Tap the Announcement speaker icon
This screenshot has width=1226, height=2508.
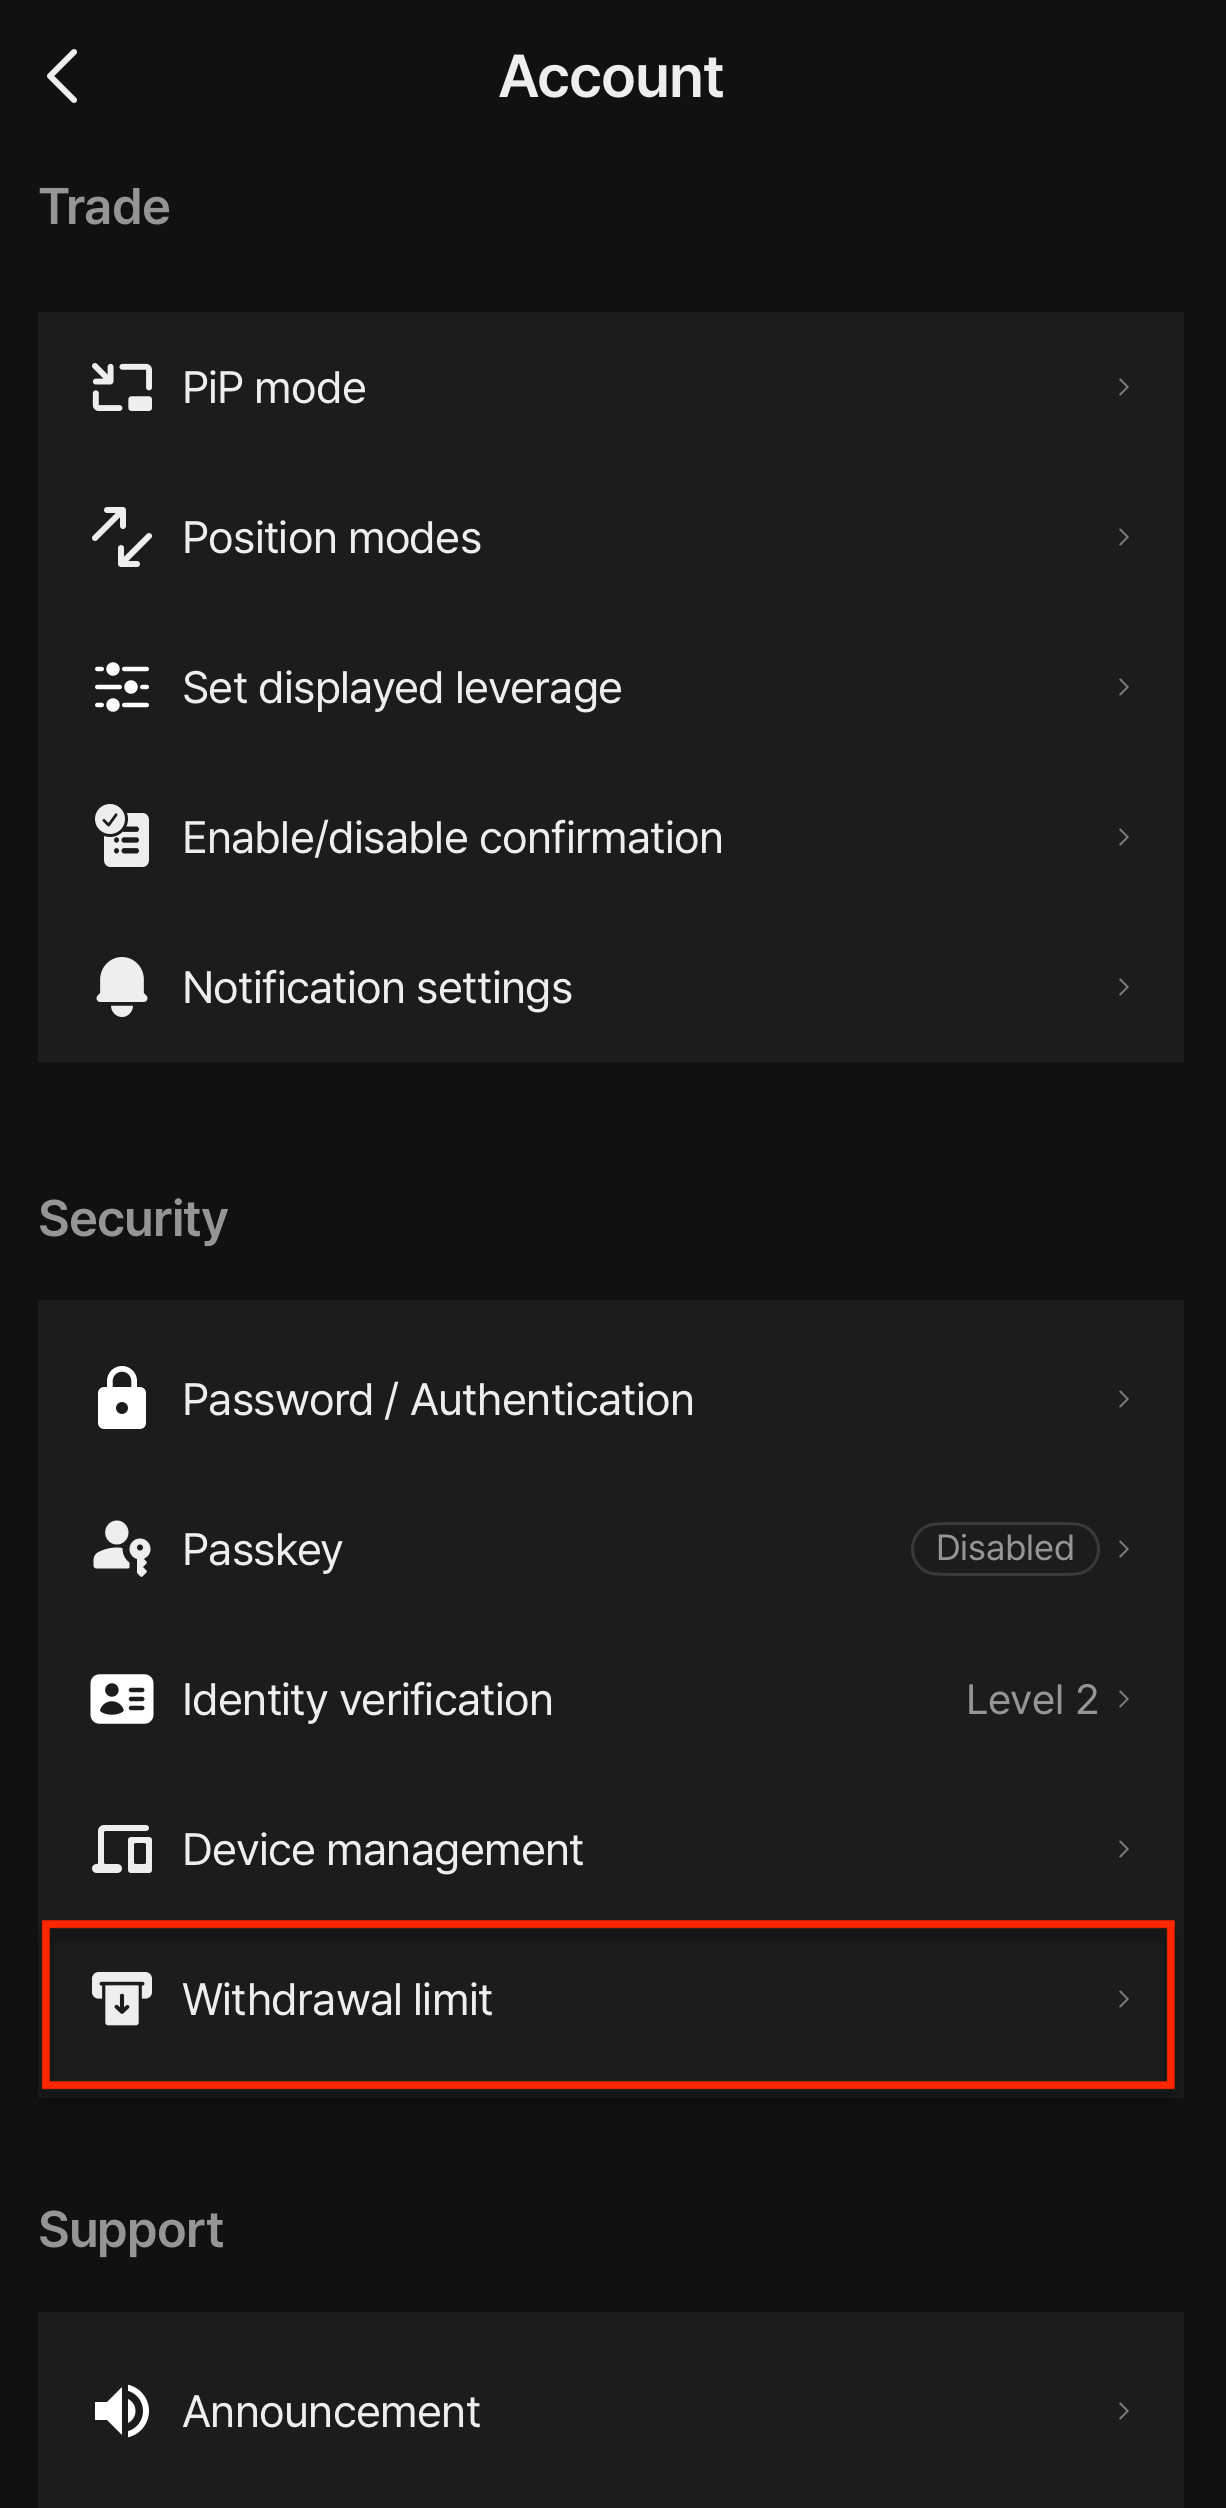[x=122, y=2411]
